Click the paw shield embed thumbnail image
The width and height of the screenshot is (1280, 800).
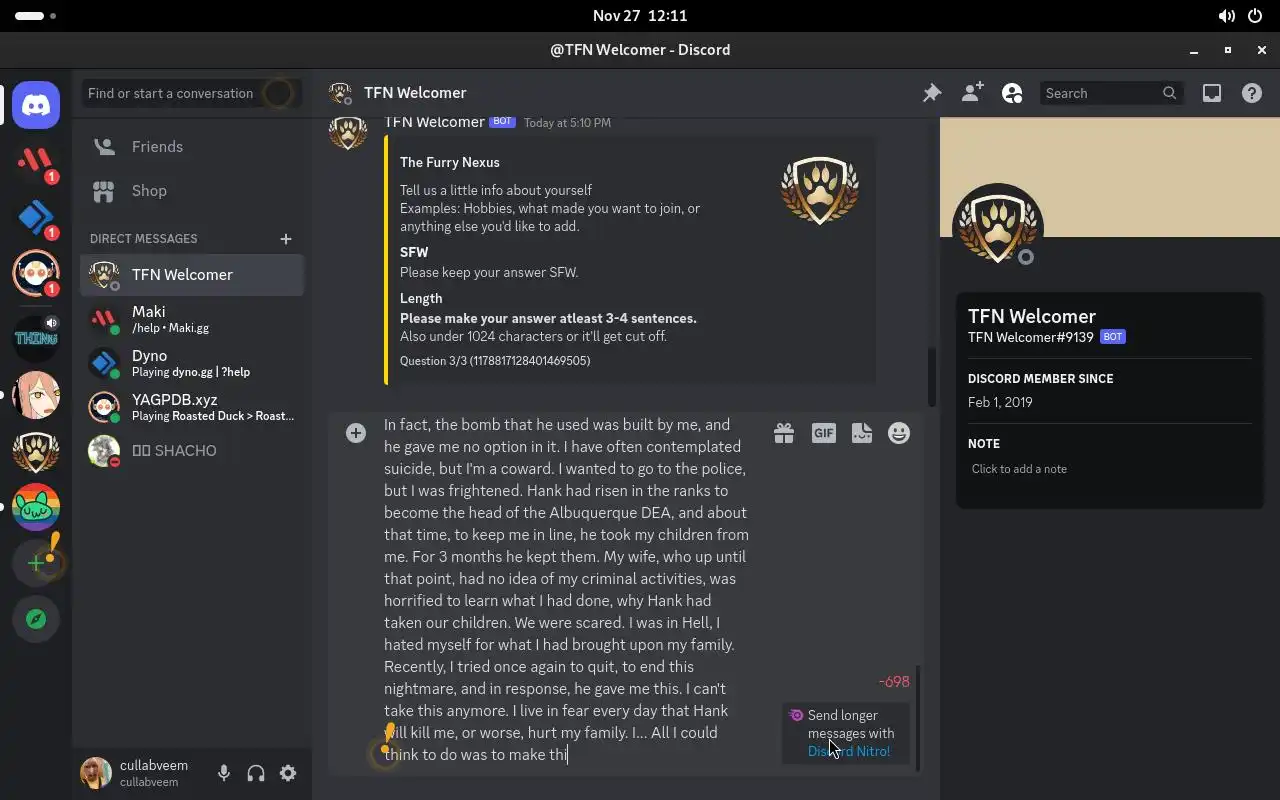pyautogui.click(x=820, y=190)
